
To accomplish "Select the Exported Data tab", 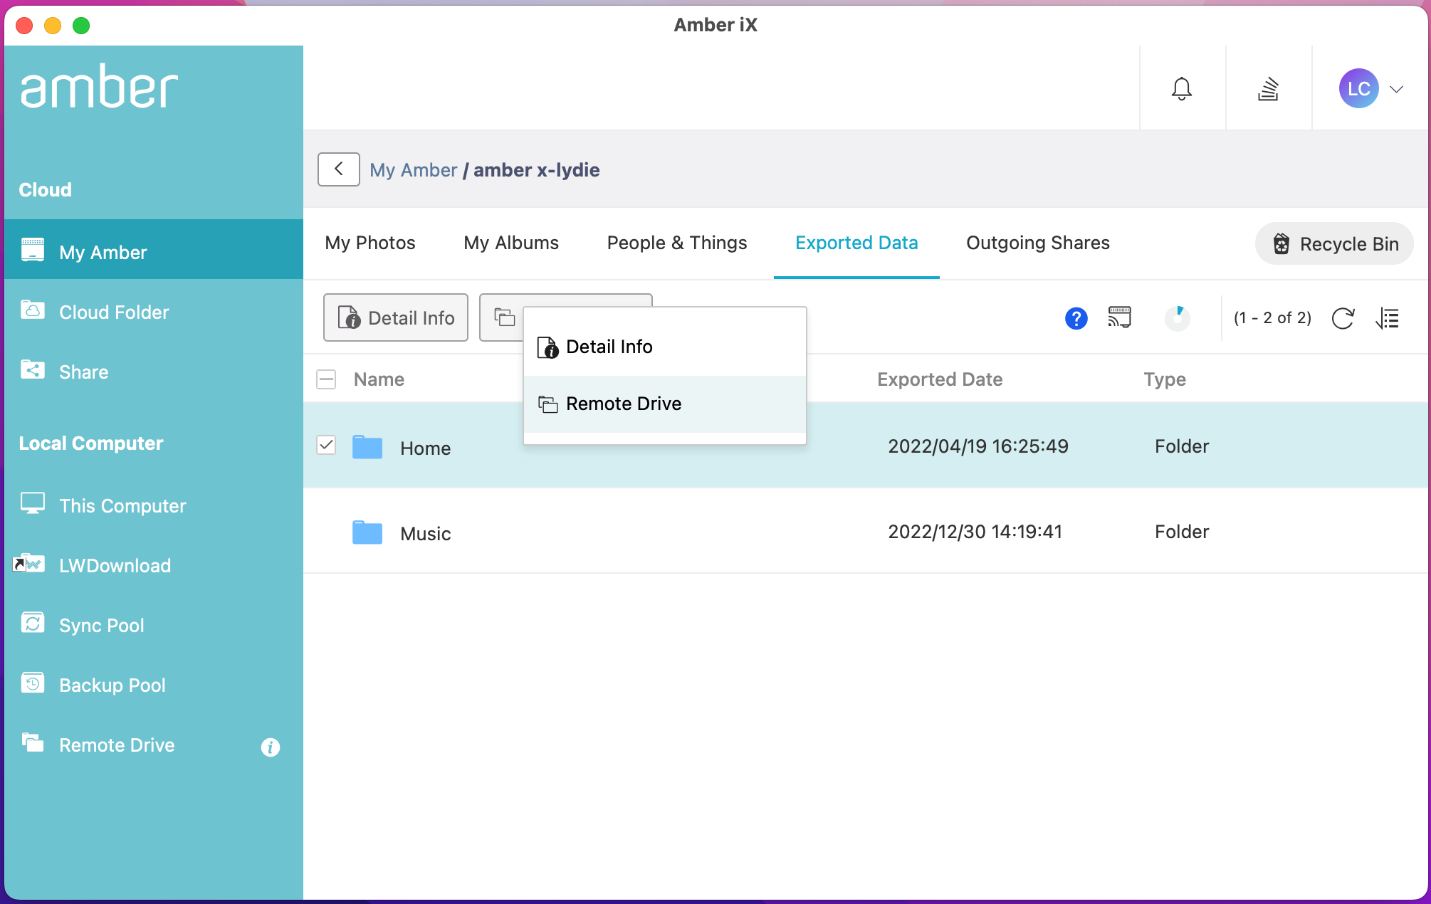I will click(x=857, y=243).
